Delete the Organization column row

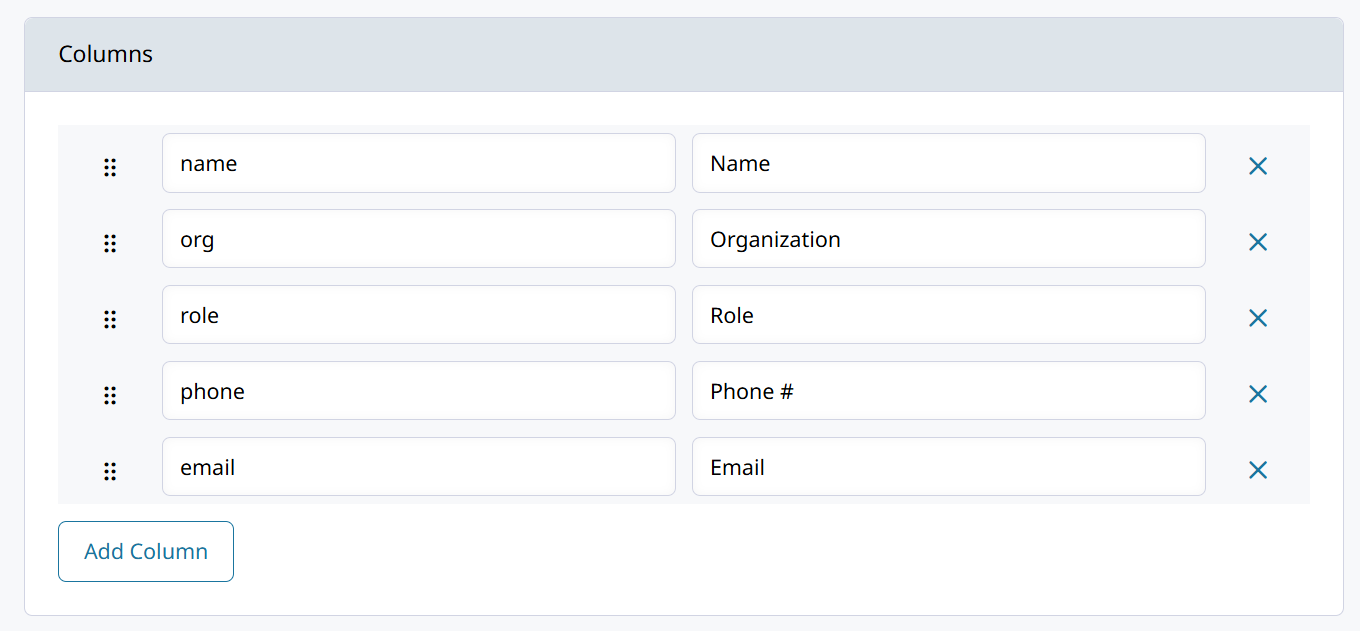click(x=1258, y=242)
